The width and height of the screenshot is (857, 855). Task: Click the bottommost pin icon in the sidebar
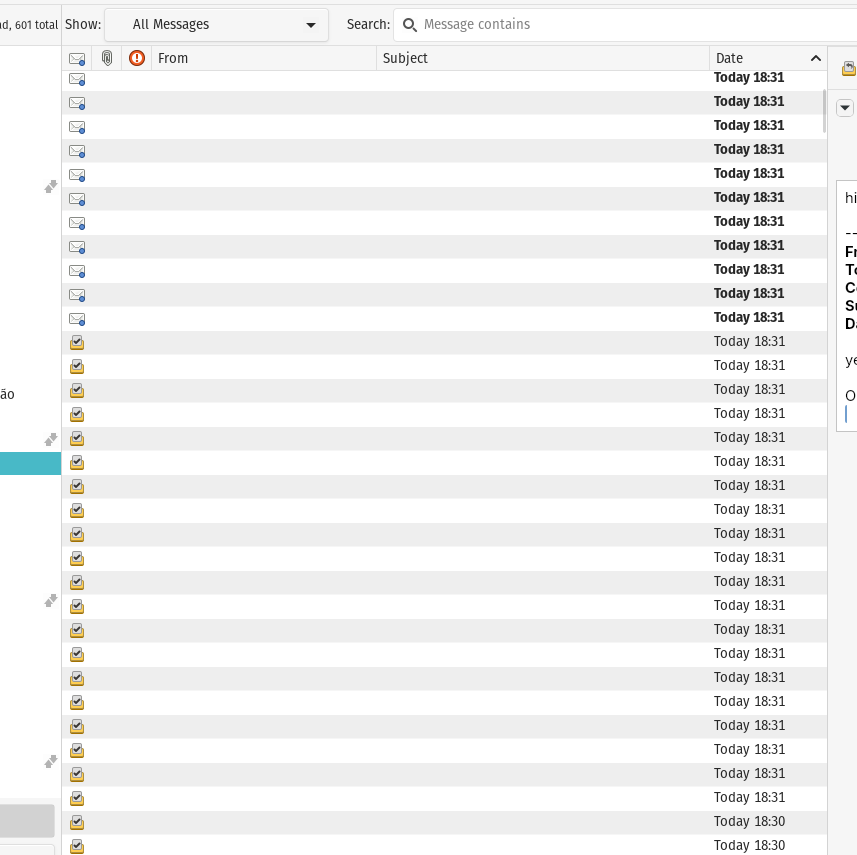point(51,762)
